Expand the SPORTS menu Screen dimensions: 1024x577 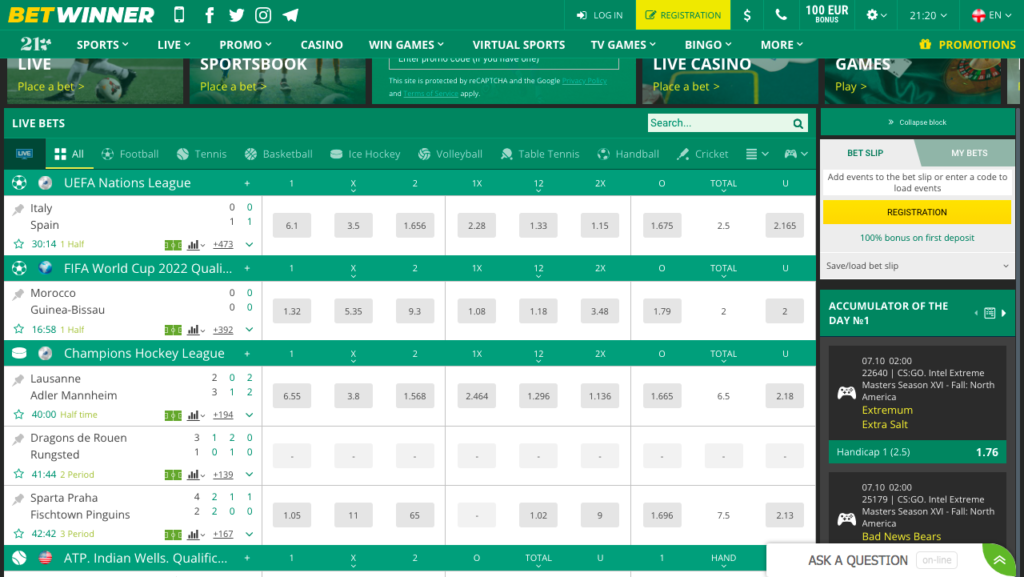pyautogui.click(x=103, y=44)
